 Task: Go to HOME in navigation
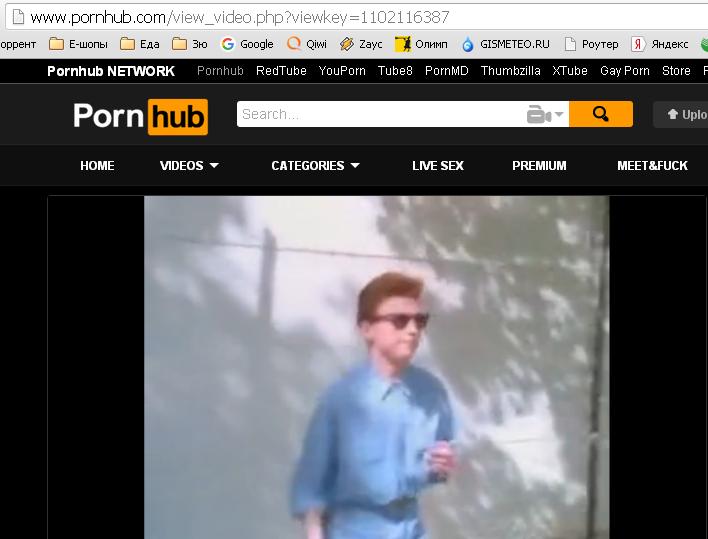click(97, 166)
